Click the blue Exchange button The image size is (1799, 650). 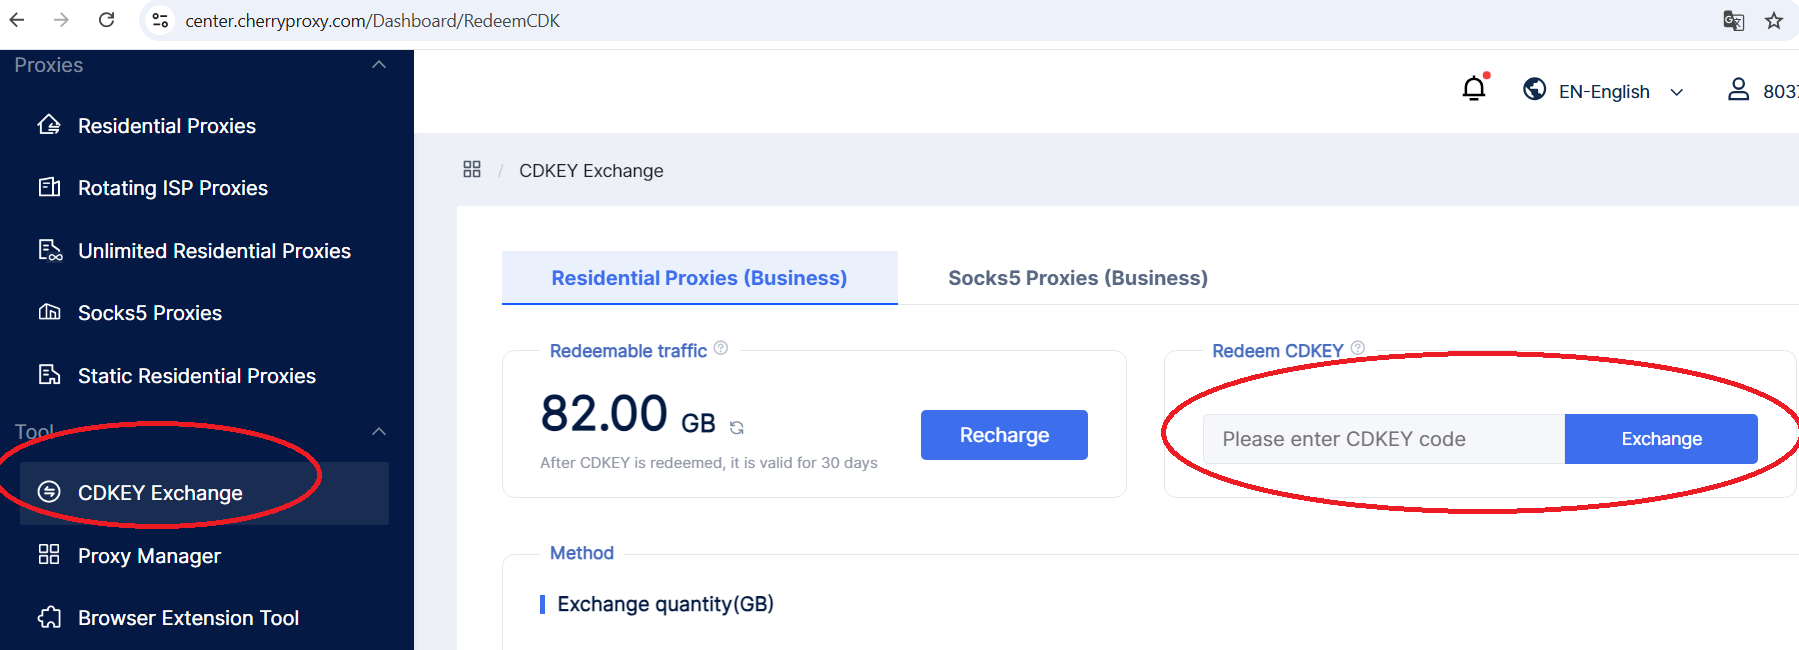[1661, 439]
